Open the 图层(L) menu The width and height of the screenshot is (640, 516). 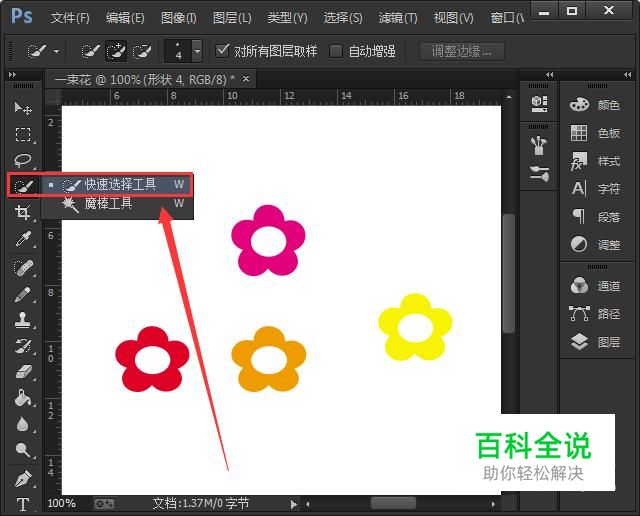[232, 18]
